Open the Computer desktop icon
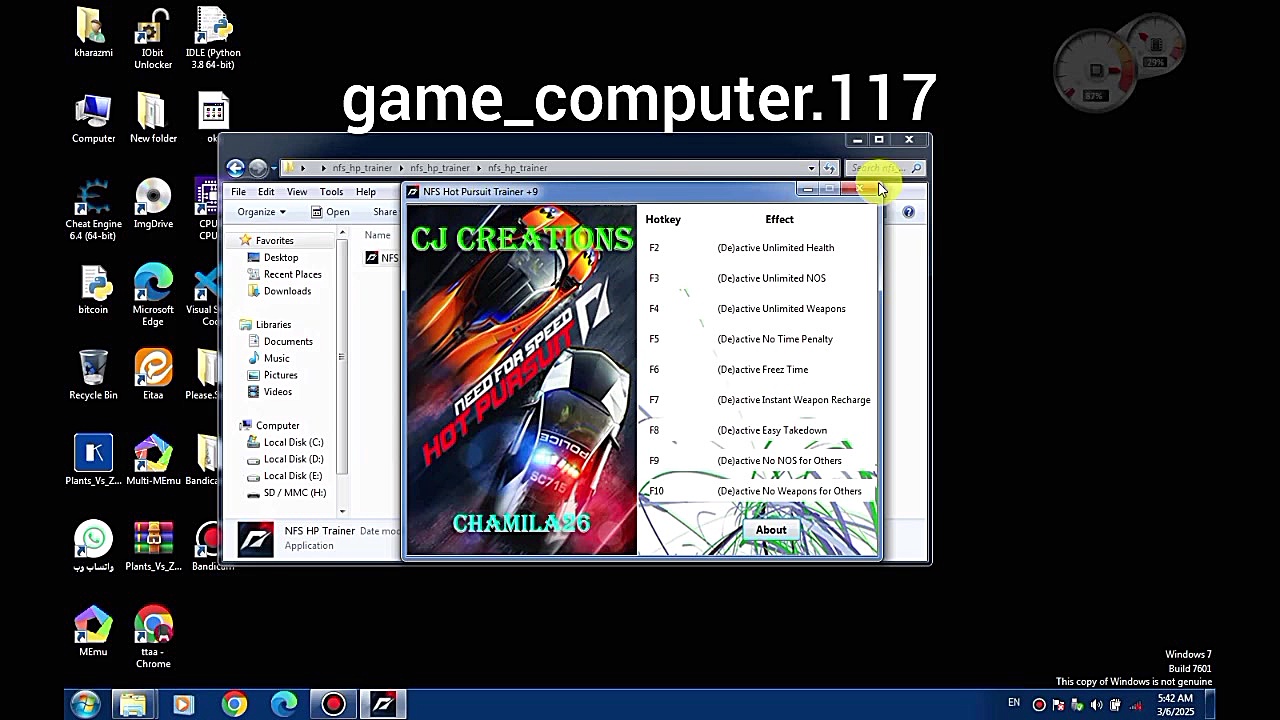This screenshot has width=1280, height=720. 93,118
